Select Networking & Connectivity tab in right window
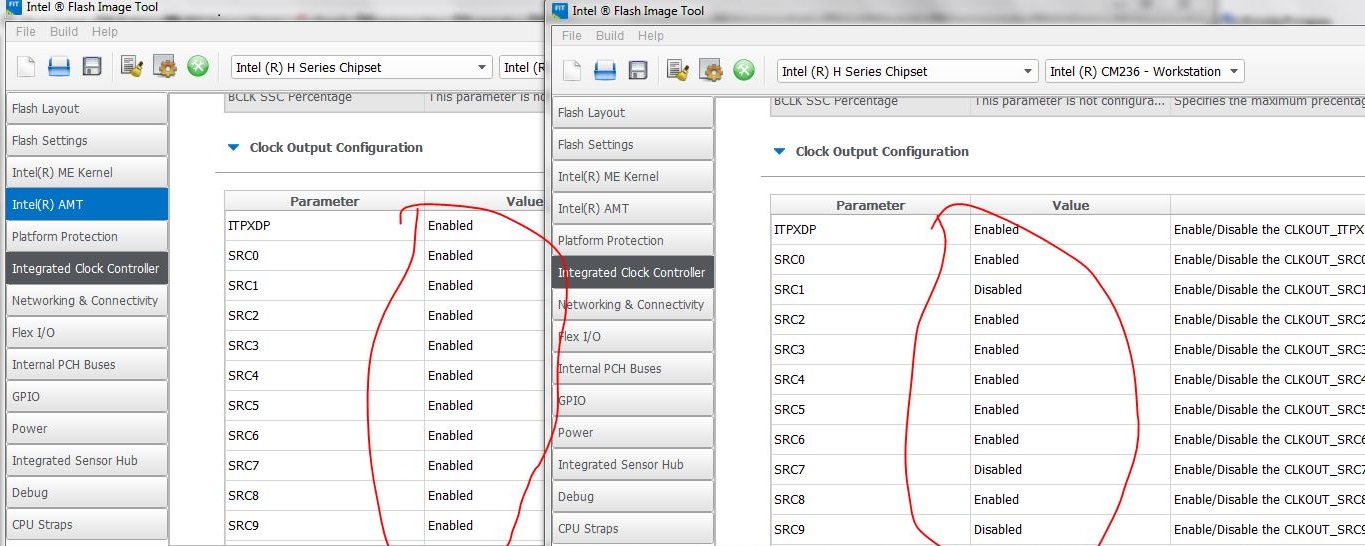Image resolution: width=1365 pixels, height=546 pixels. click(x=633, y=305)
